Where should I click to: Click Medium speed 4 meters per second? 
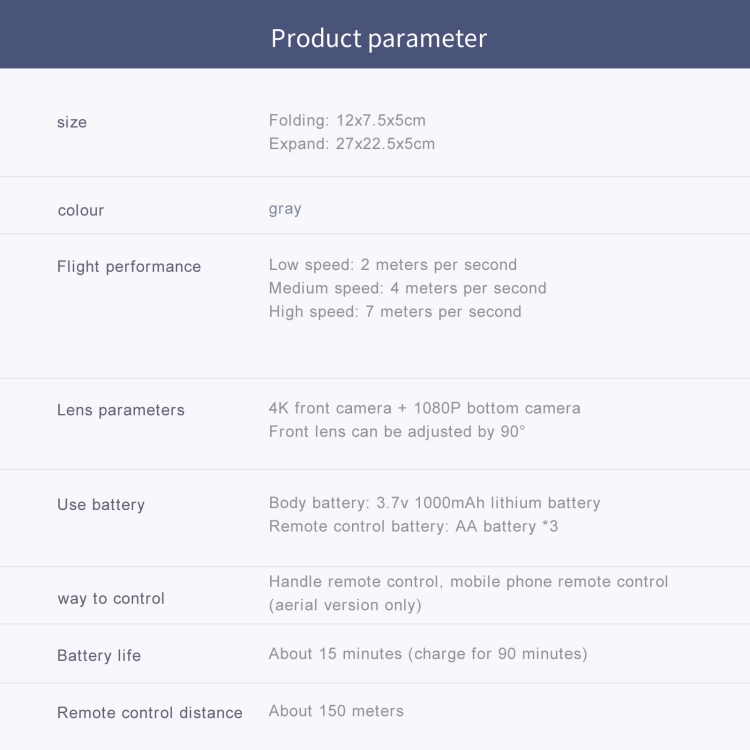[x=407, y=288]
